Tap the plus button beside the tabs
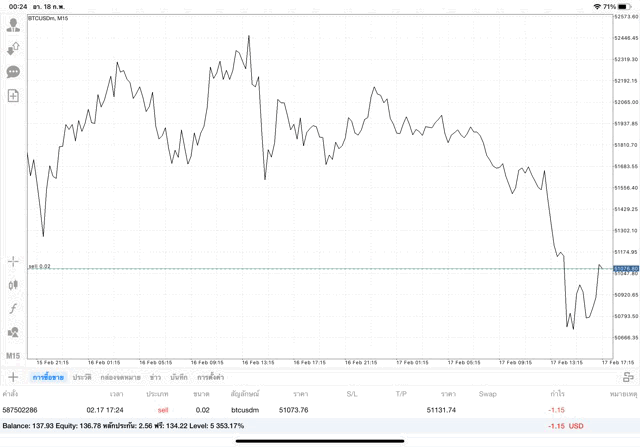 [13, 377]
